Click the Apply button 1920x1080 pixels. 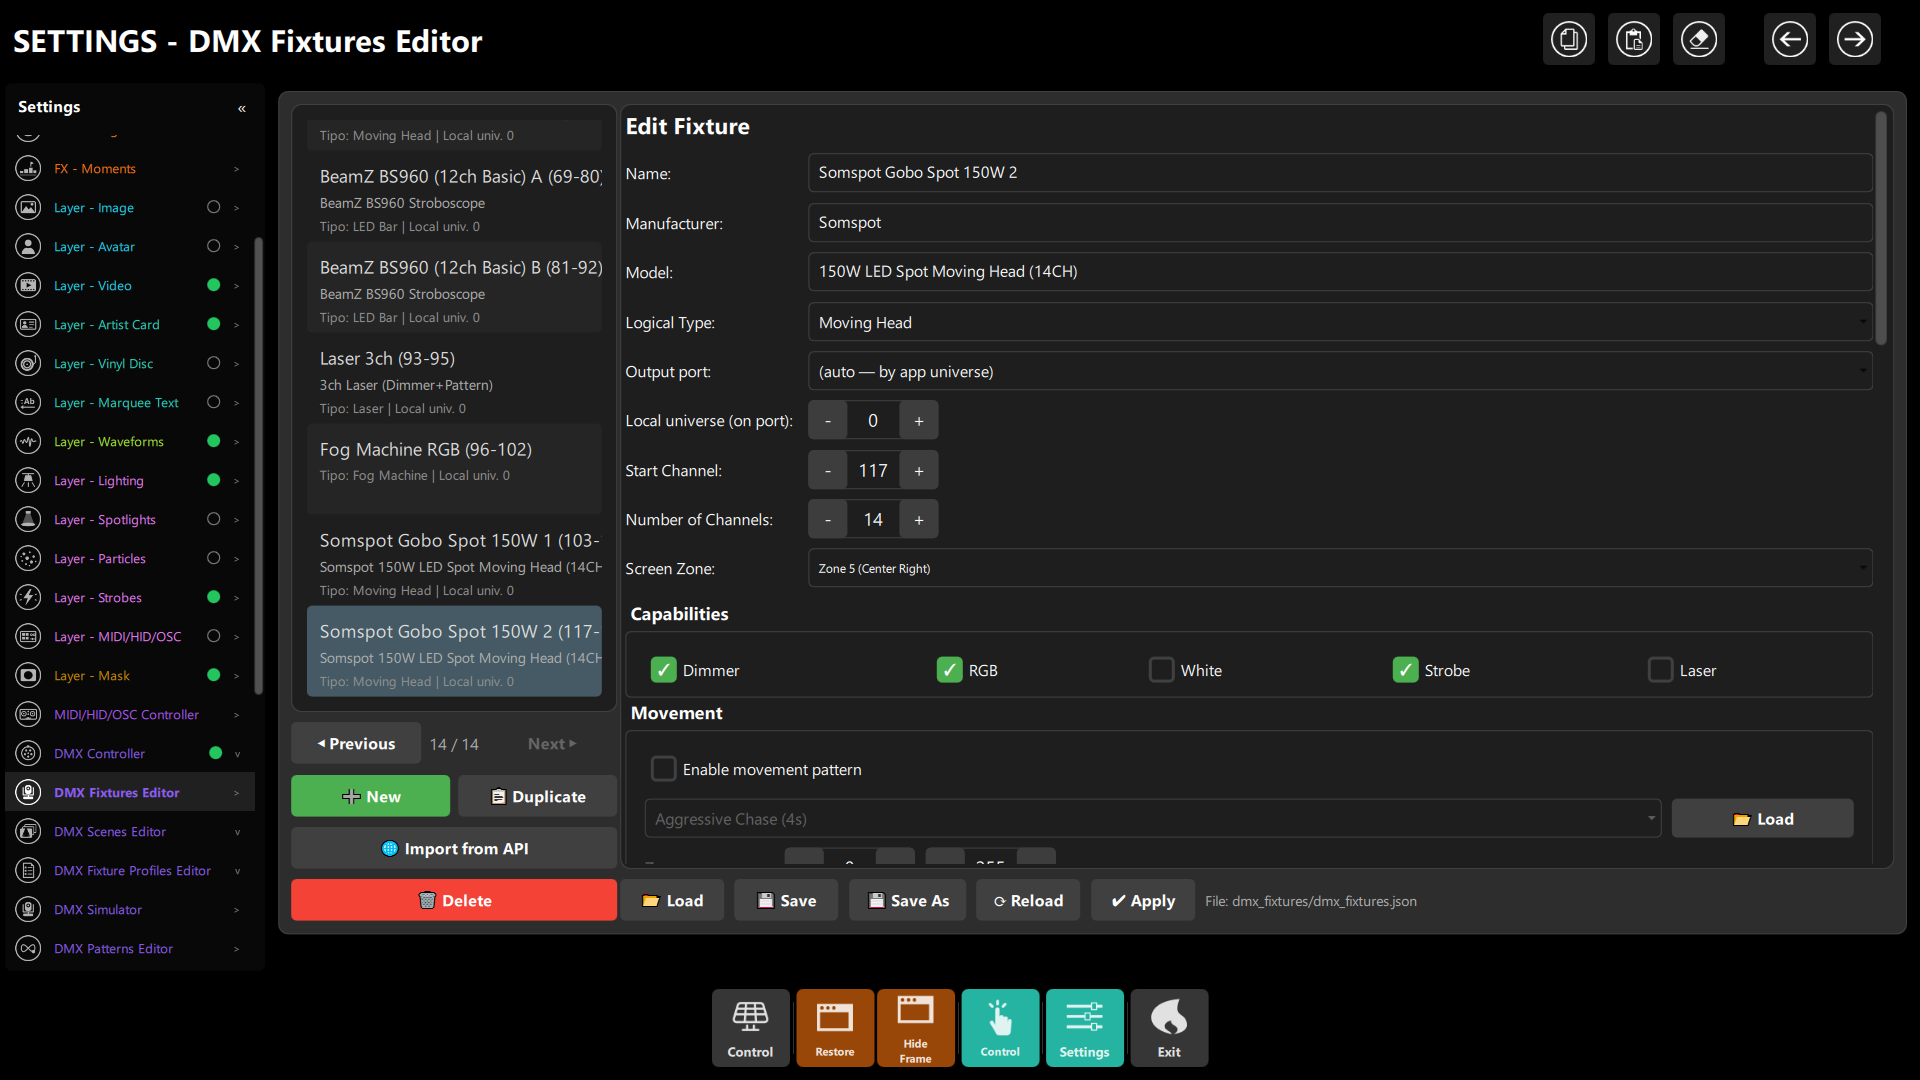tap(1142, 901)
